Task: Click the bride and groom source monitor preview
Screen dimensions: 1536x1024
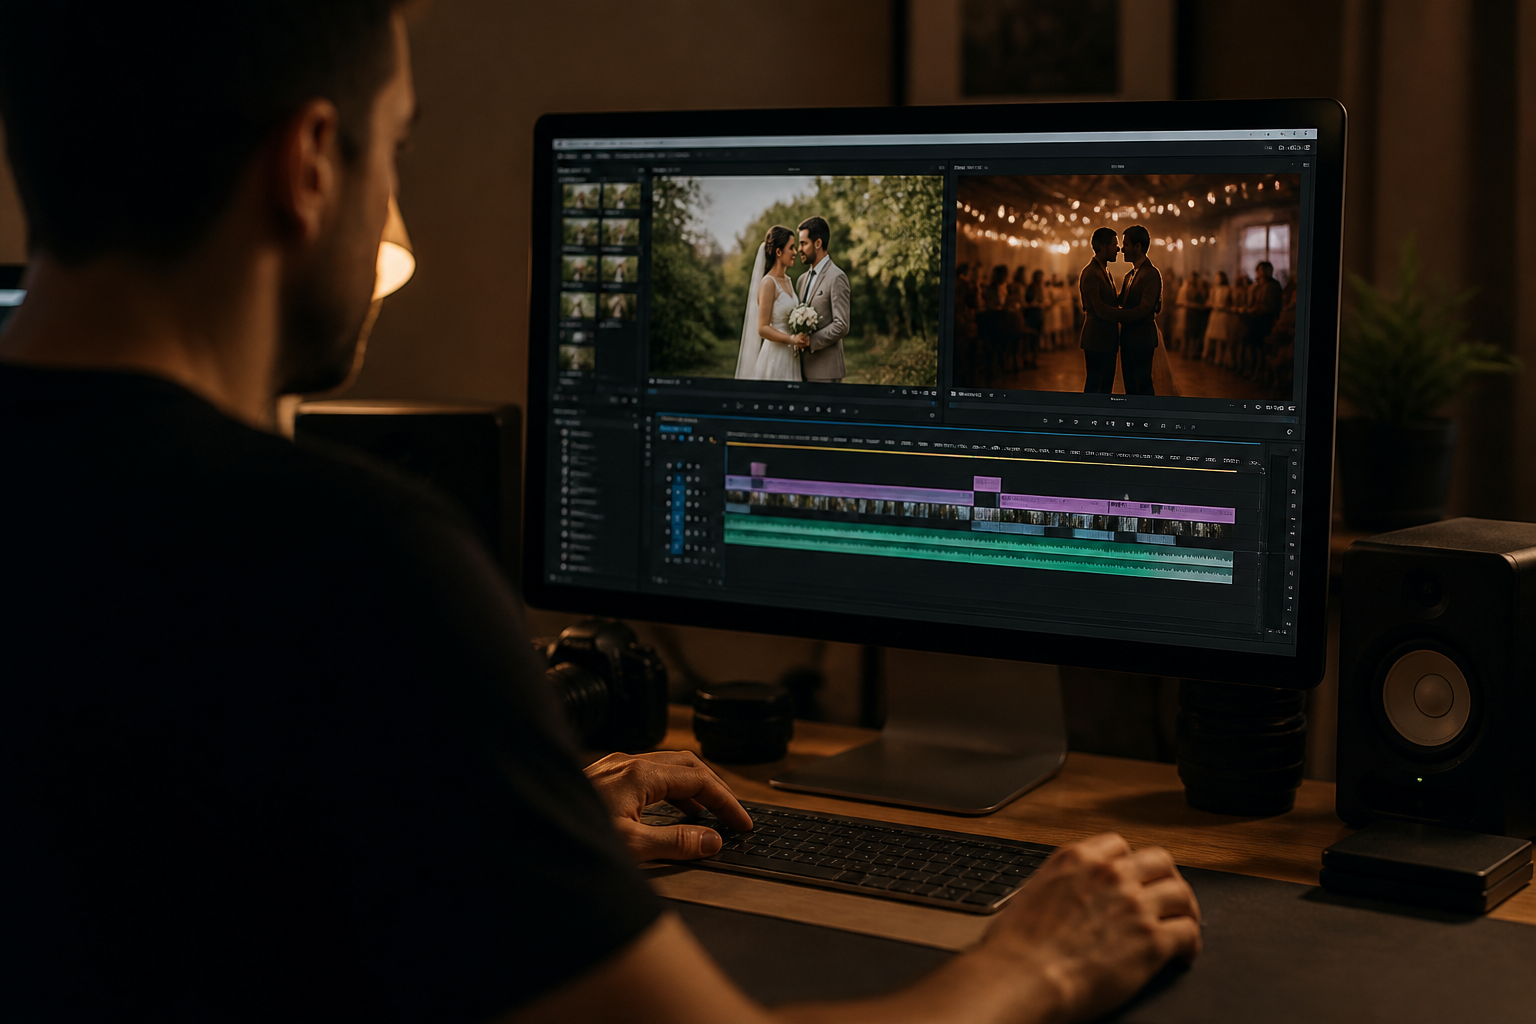Action: point(795,278)
